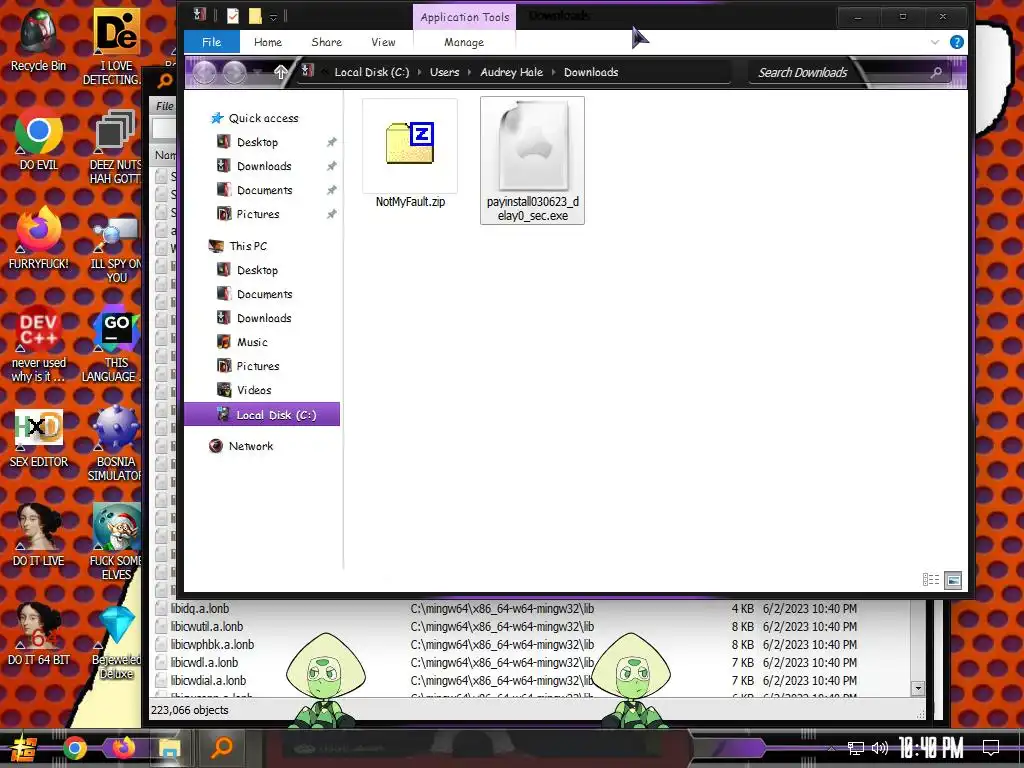1024x768 pixels.
Task: Switch to the Share ribbon tab
Action: (x=327, y=42)
